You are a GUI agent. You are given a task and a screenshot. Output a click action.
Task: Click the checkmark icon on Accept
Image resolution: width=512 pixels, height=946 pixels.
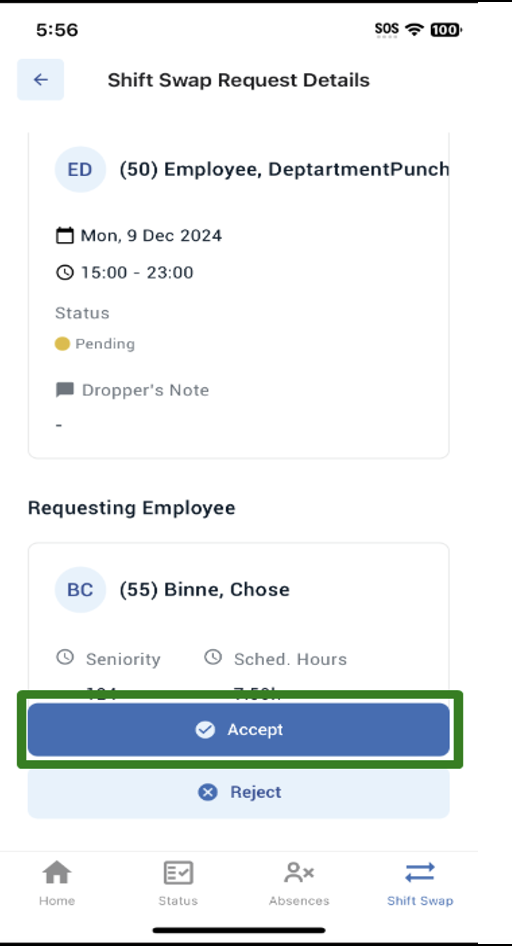coord(205,730)
